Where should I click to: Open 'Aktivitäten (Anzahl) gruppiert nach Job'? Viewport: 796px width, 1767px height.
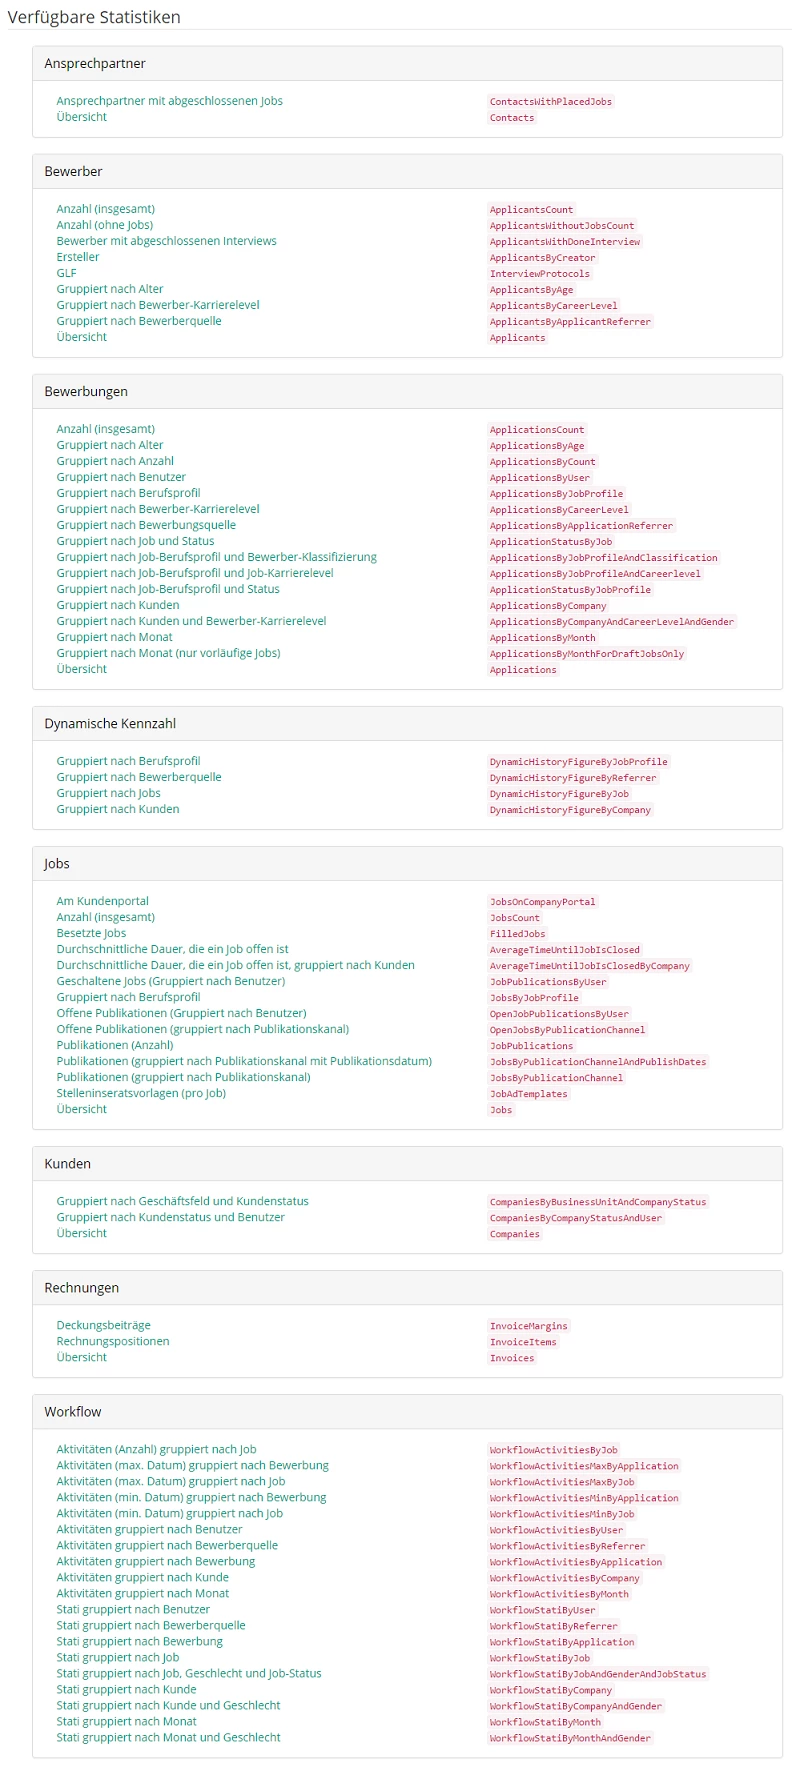point(156,1449)
